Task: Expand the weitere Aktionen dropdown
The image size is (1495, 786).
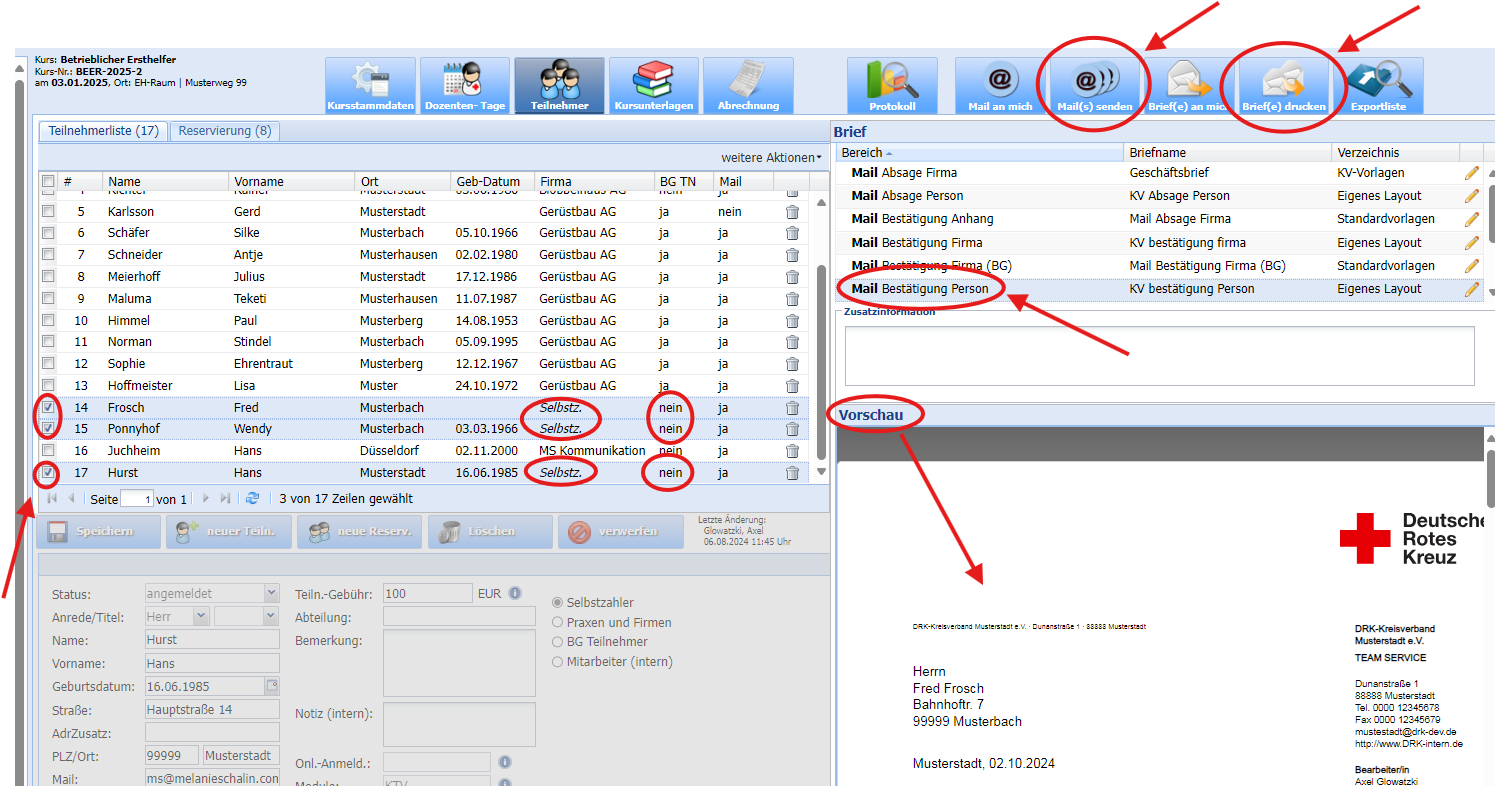Action: [x=771, y=158]
